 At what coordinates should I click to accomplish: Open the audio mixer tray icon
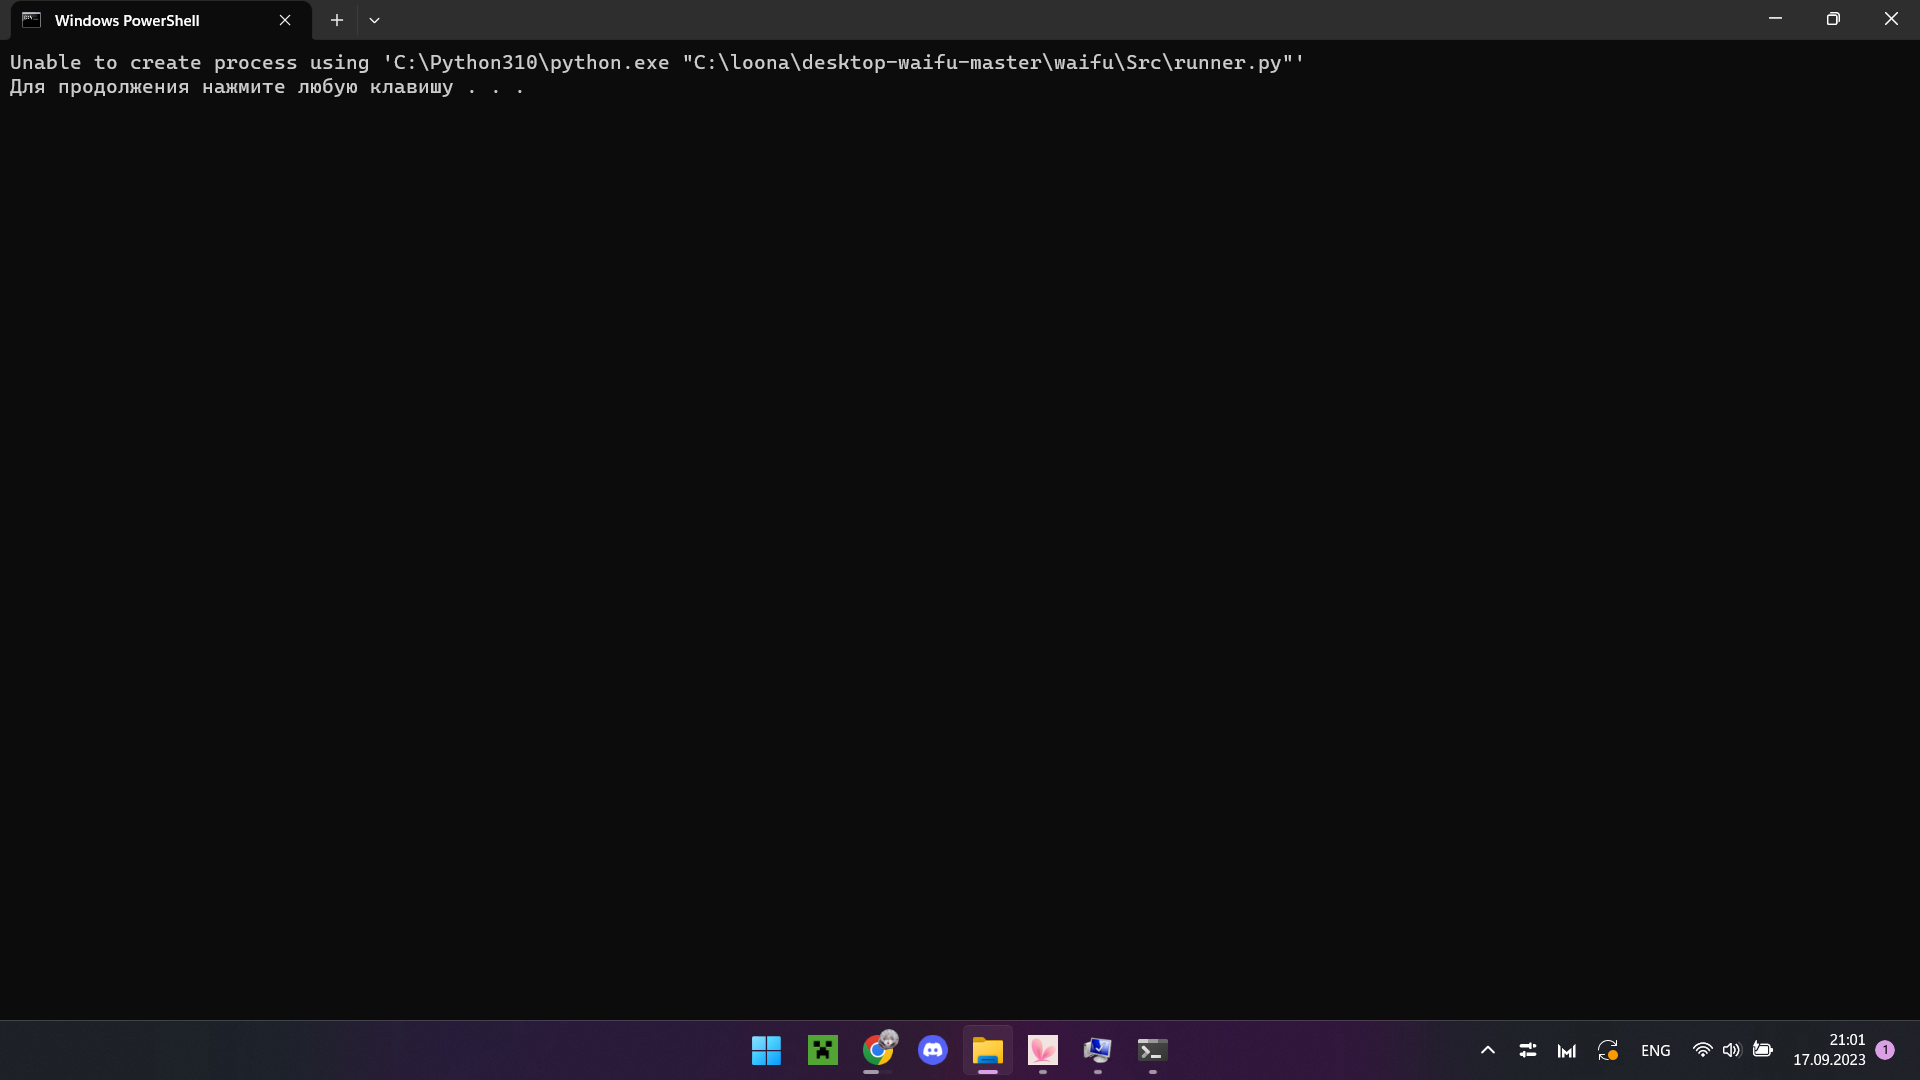pos(1527,1050)
